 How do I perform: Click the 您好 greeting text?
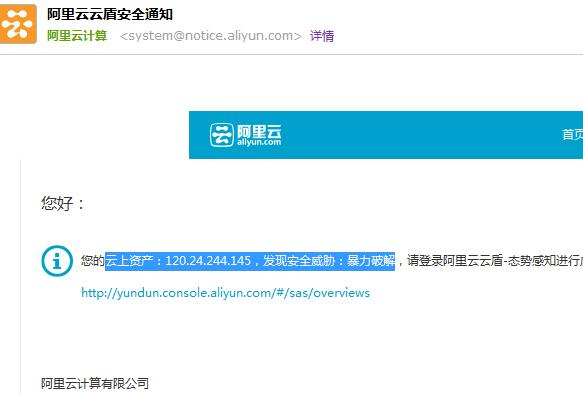tap(63, 204)
